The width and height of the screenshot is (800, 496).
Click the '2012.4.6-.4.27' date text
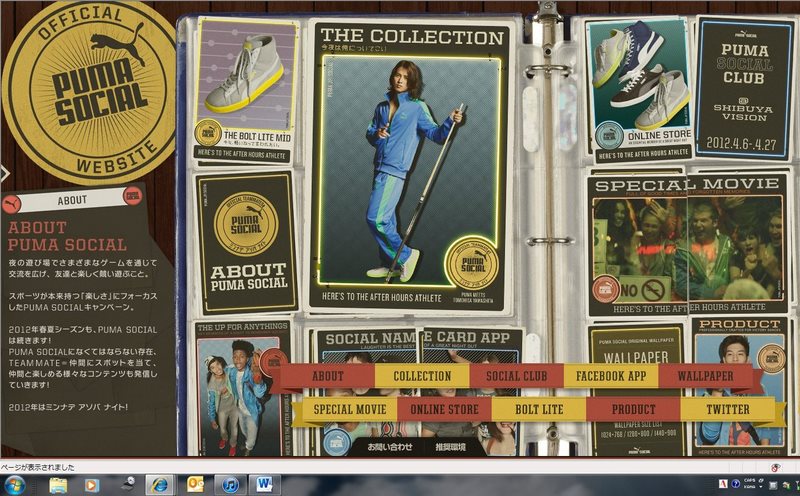pyautogui.click(x=741, y=144)
